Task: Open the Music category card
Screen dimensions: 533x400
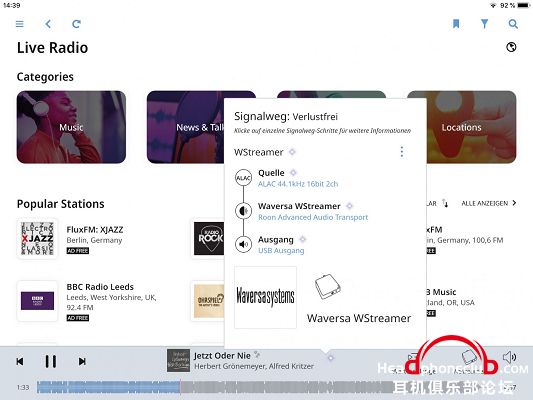Action: coord(71,127)
